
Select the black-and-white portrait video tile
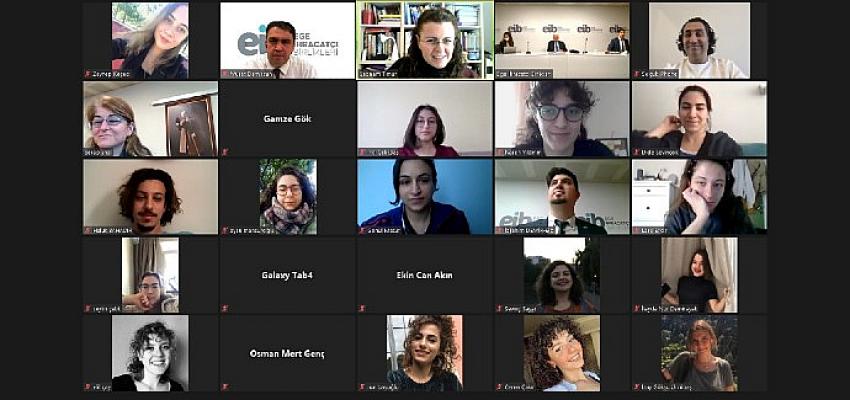[150, 353]
